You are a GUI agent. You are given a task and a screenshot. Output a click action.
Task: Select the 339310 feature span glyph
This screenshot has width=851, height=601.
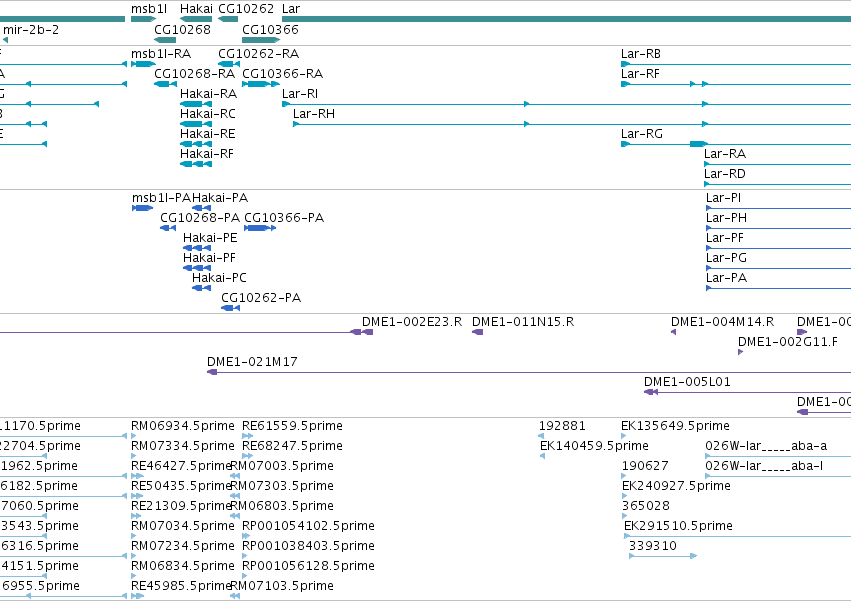[x=663, y=556]
